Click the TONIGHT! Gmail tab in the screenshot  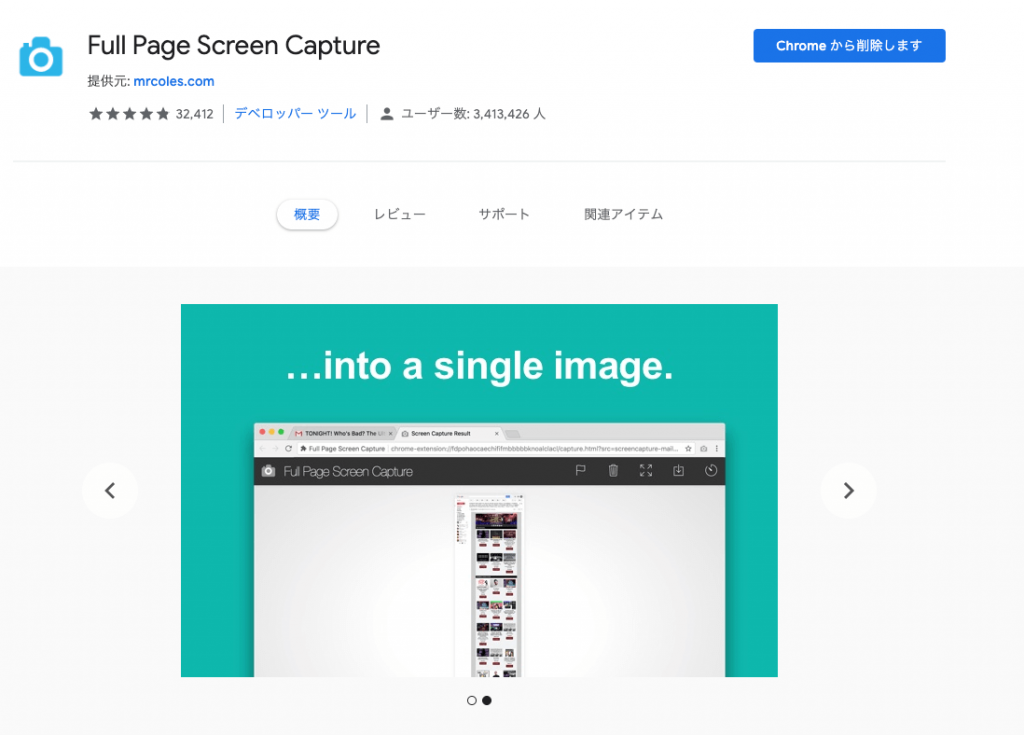[x=342, y=433]
